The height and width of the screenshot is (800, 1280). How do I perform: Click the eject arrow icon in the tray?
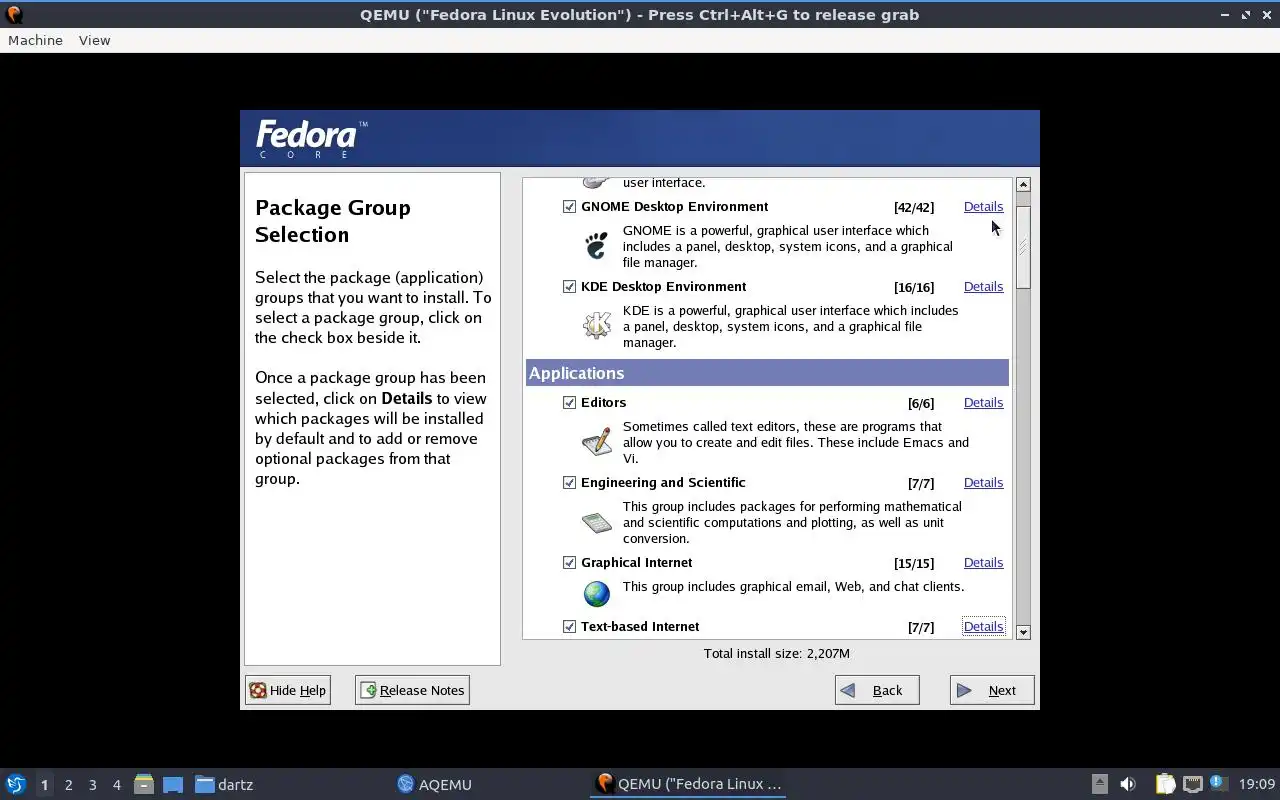1100,784
